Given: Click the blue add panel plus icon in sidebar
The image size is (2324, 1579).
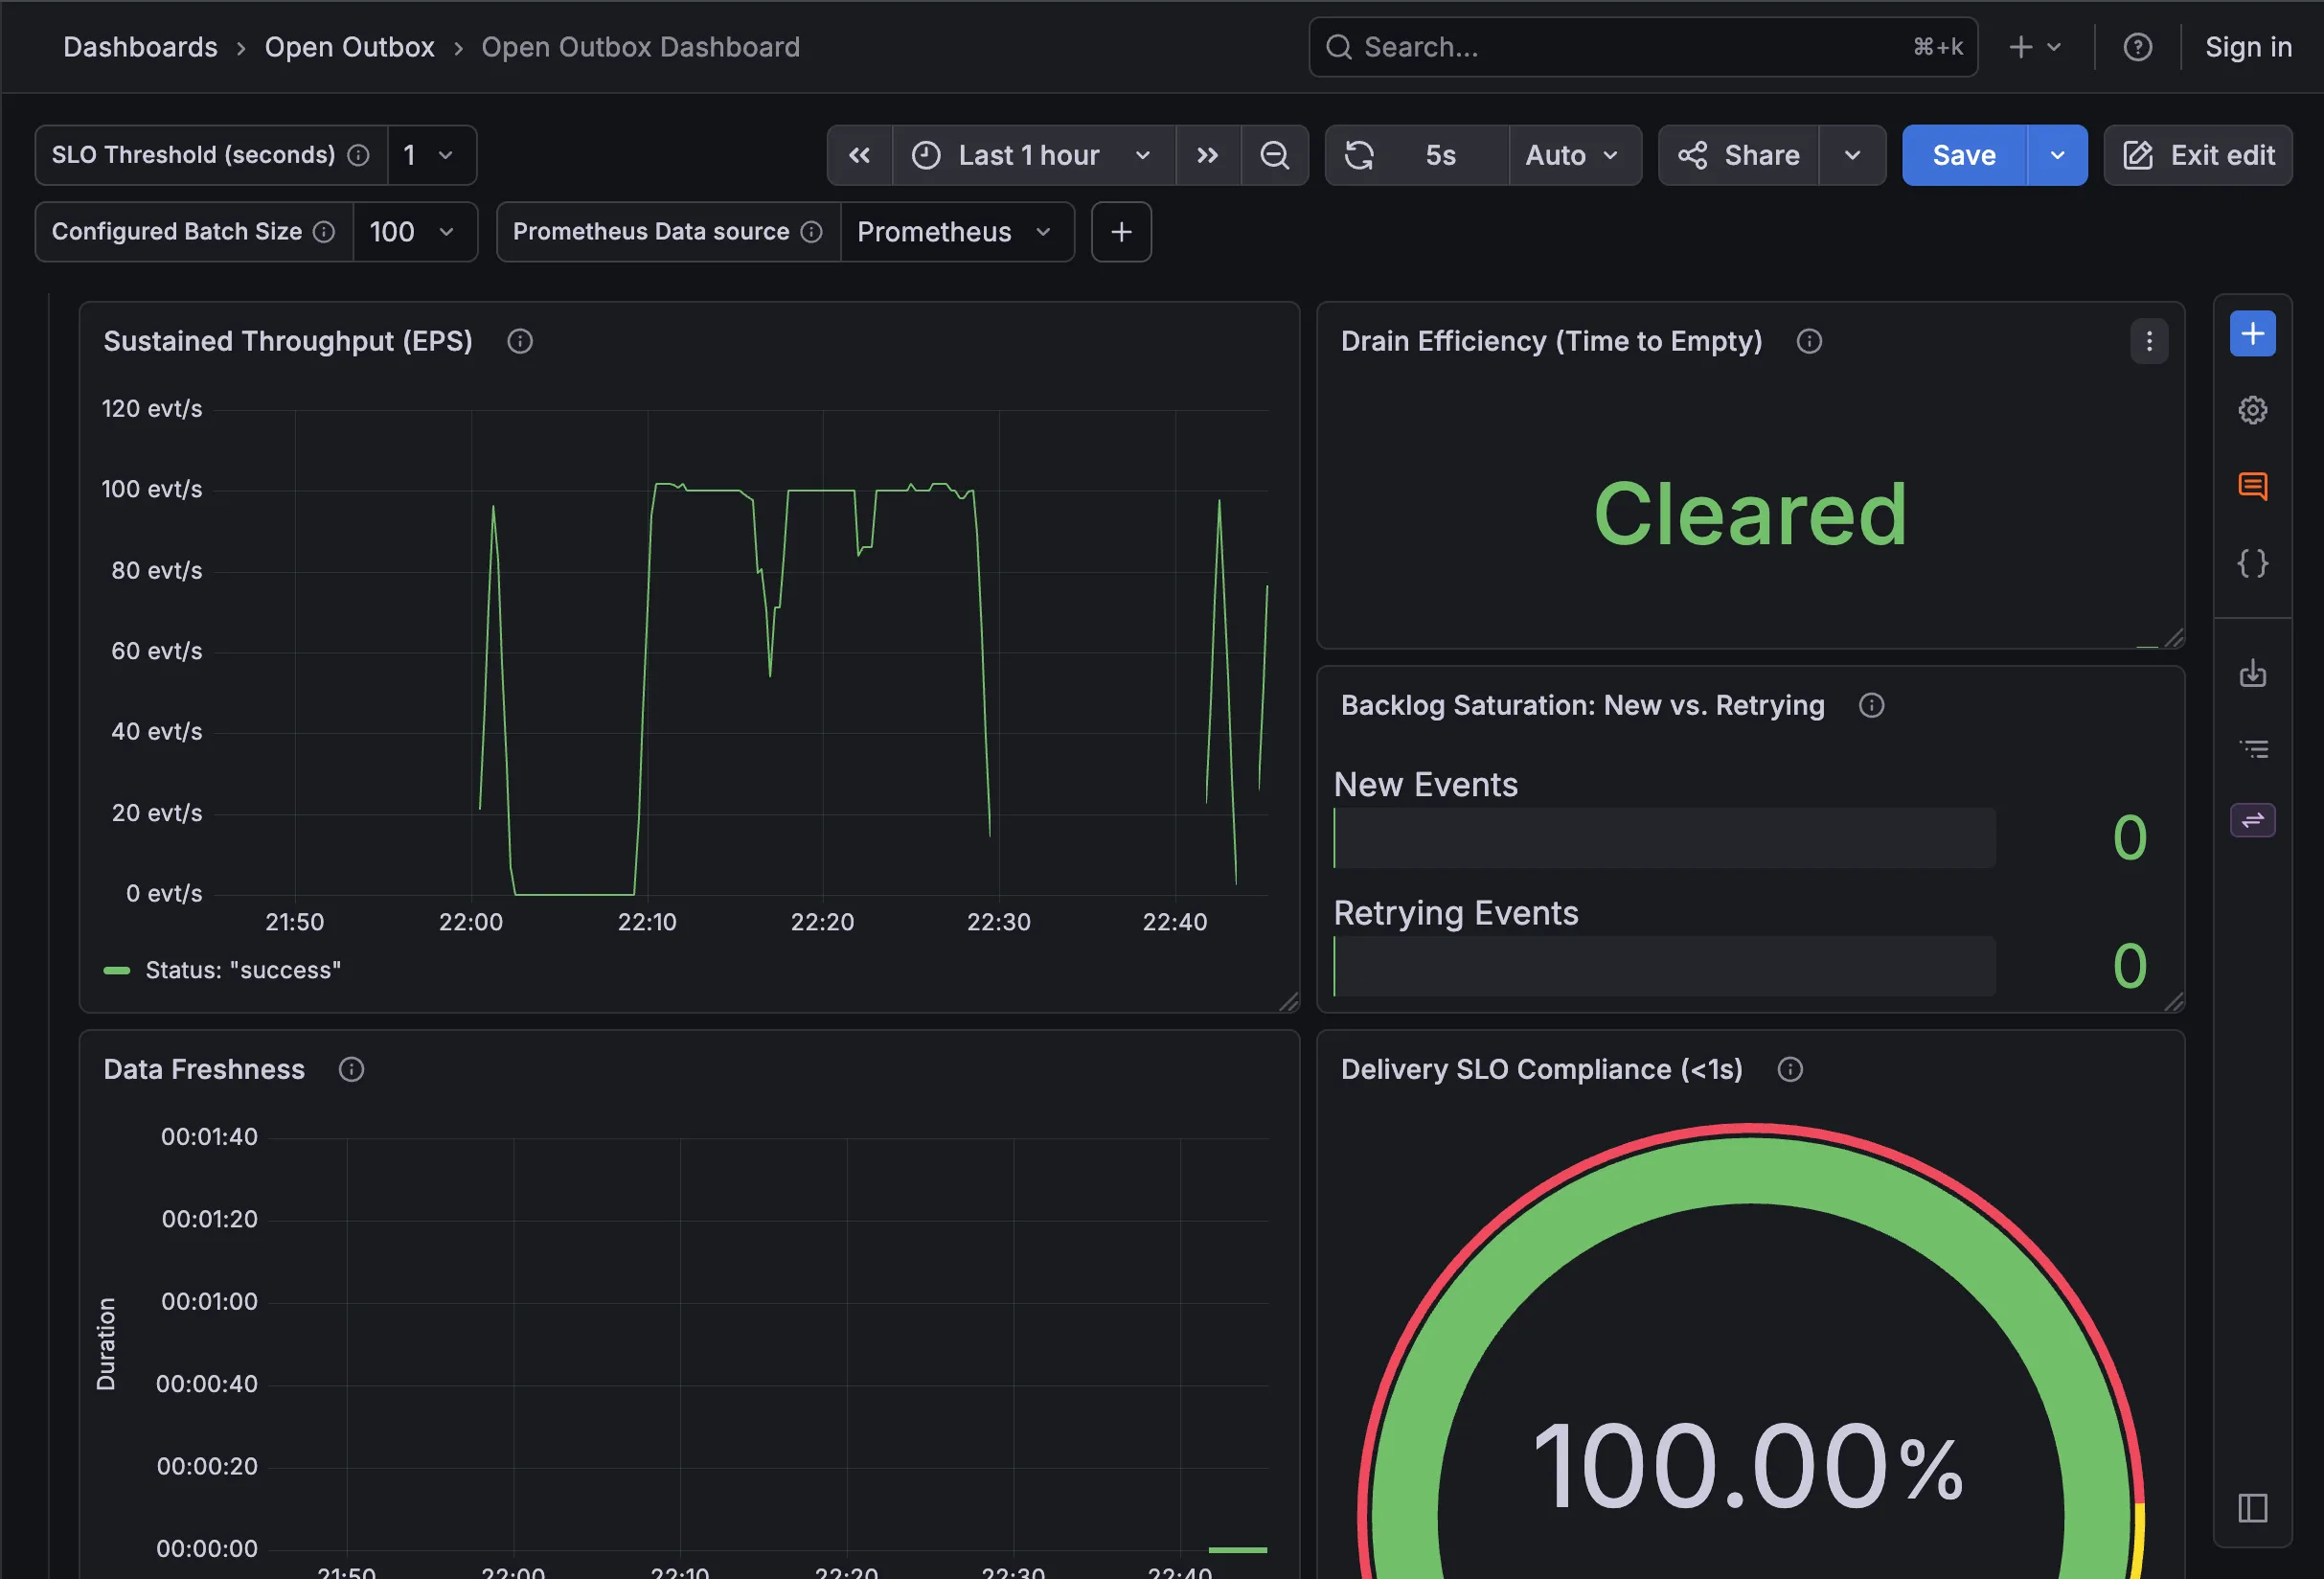Looking at the screenshot, I should click(2253, 333).
